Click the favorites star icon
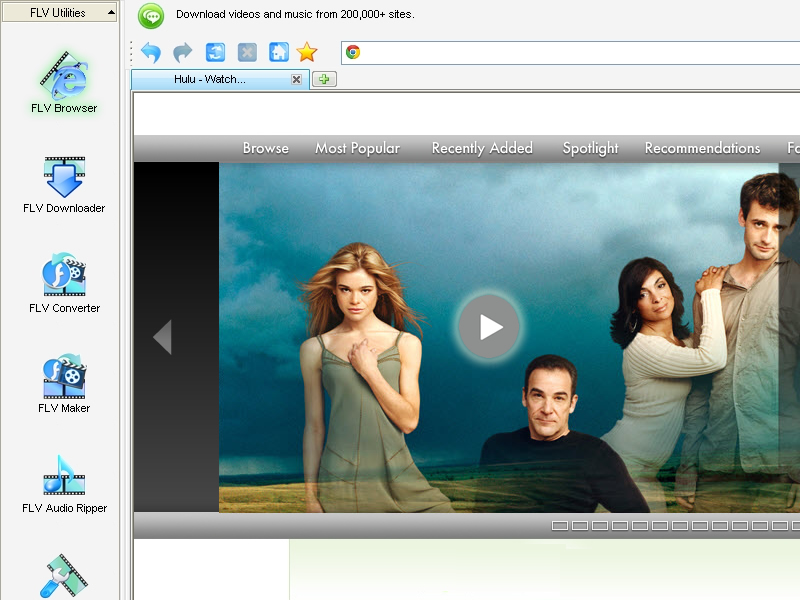The image size is (800, 600). 307,53
